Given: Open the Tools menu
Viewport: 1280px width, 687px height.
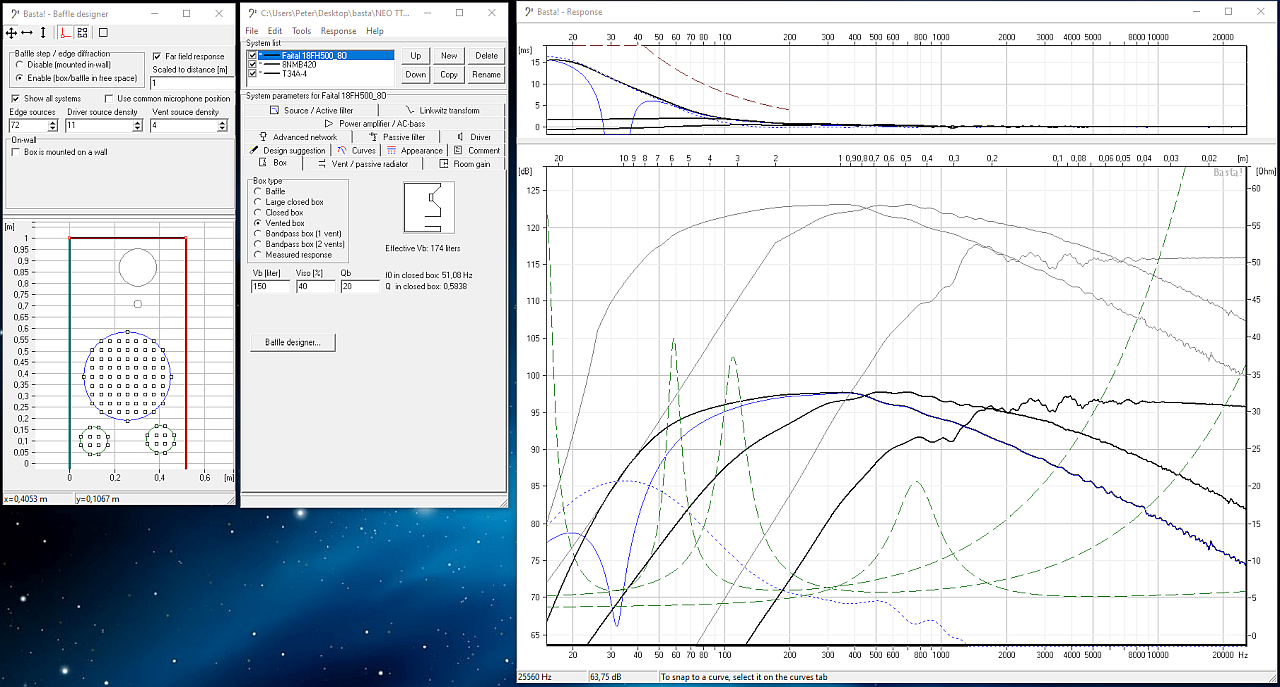Looking at the screenshot, I should pyautogui.click(x=301, y=31).
